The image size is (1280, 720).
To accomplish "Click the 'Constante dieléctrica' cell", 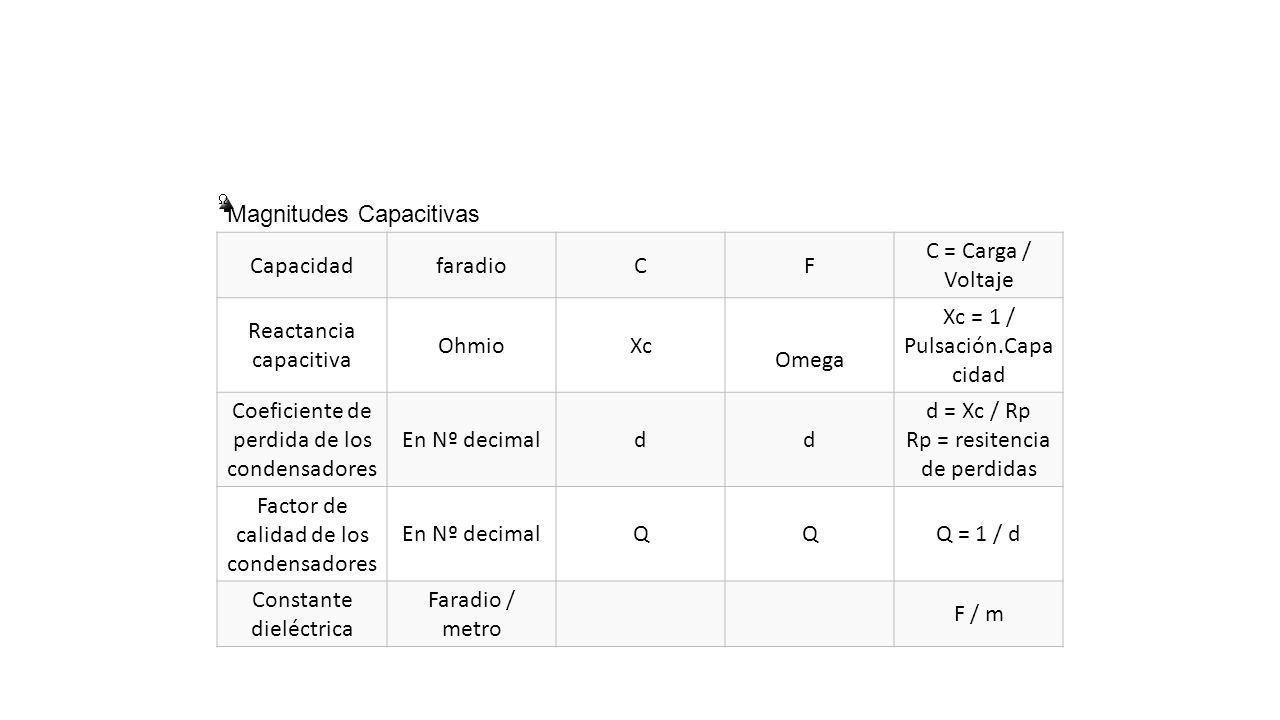I will [x=302, y=614].
